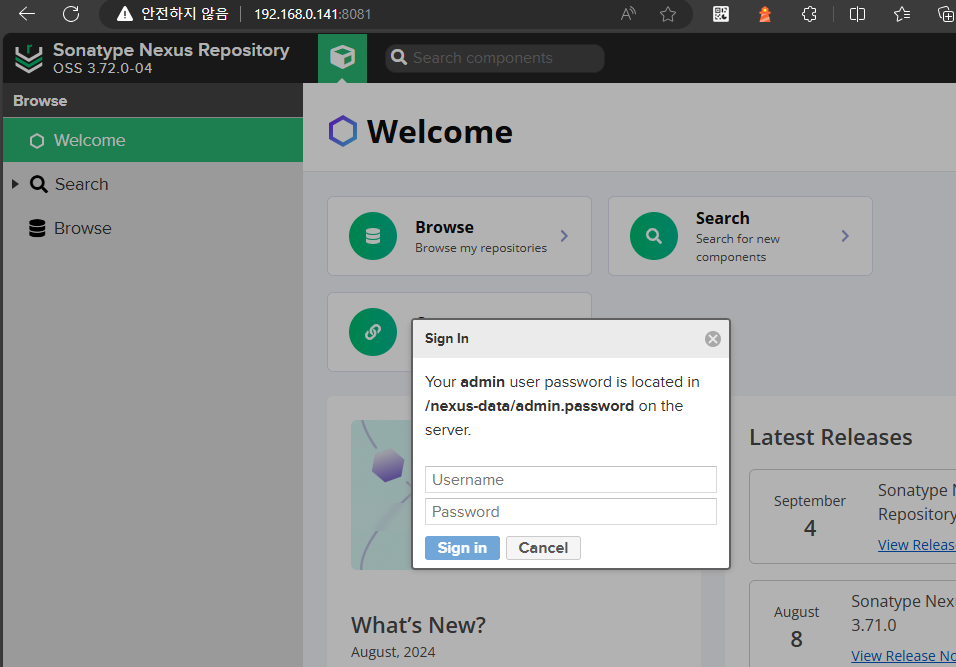Focus the Search components field

(494, 58)
